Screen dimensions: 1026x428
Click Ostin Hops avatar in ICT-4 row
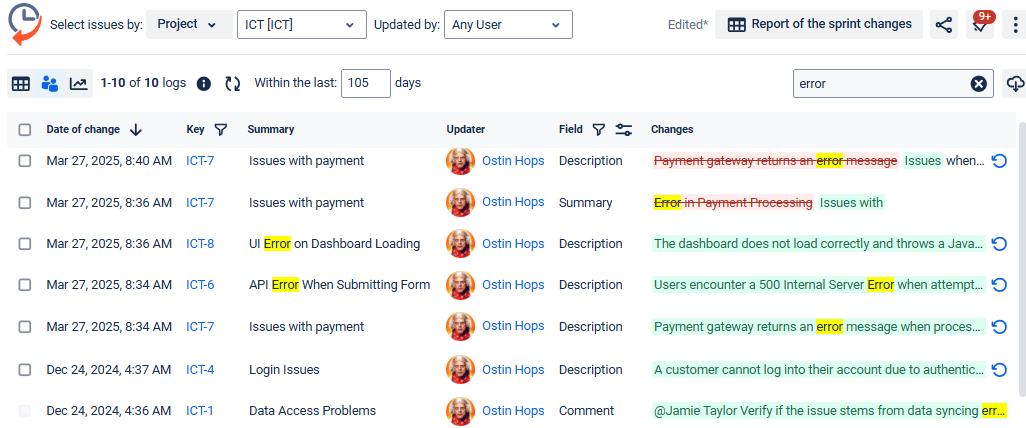click(x=460, y=369)
